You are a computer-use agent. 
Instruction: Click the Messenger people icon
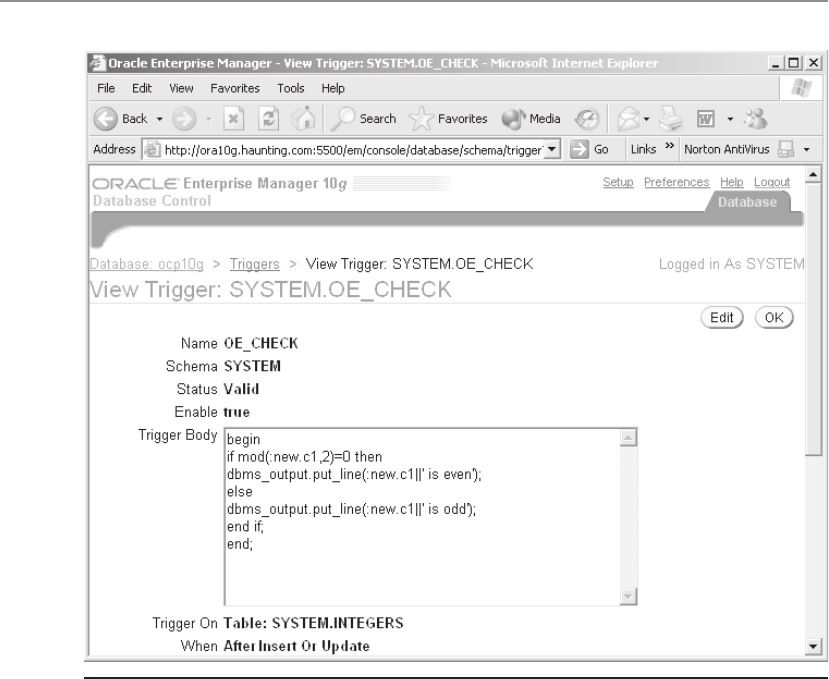pos(756,118)
